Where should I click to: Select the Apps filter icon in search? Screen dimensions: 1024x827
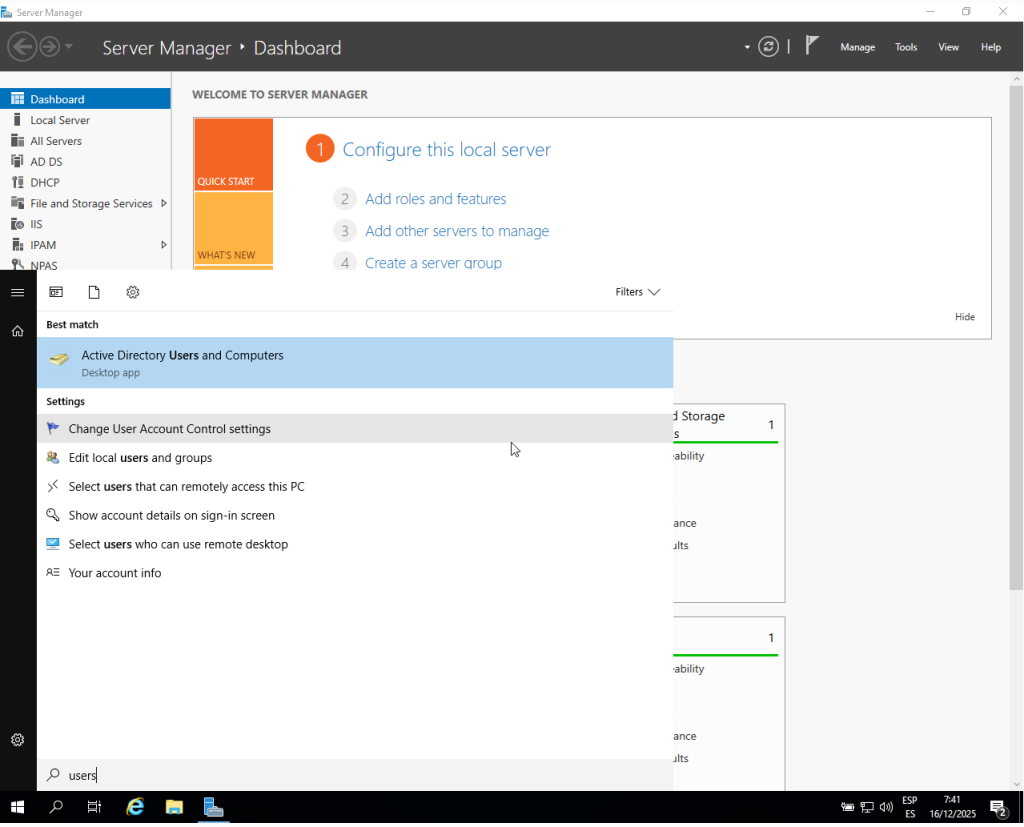coord(57,292)
